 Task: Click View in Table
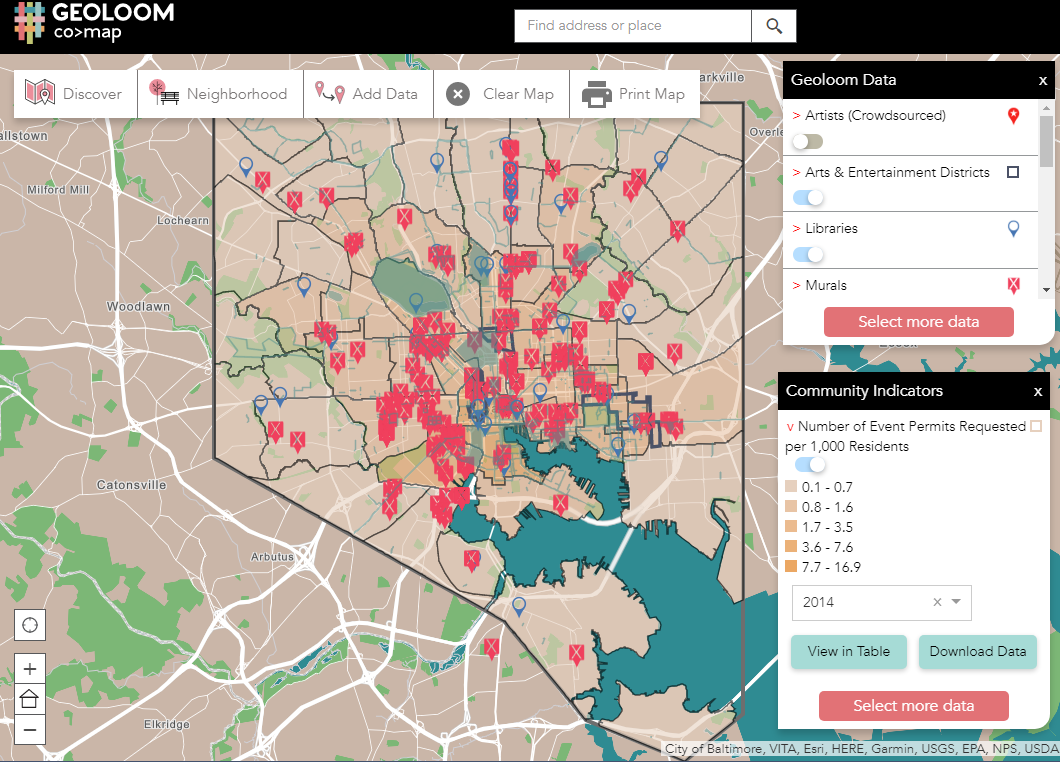848,651
